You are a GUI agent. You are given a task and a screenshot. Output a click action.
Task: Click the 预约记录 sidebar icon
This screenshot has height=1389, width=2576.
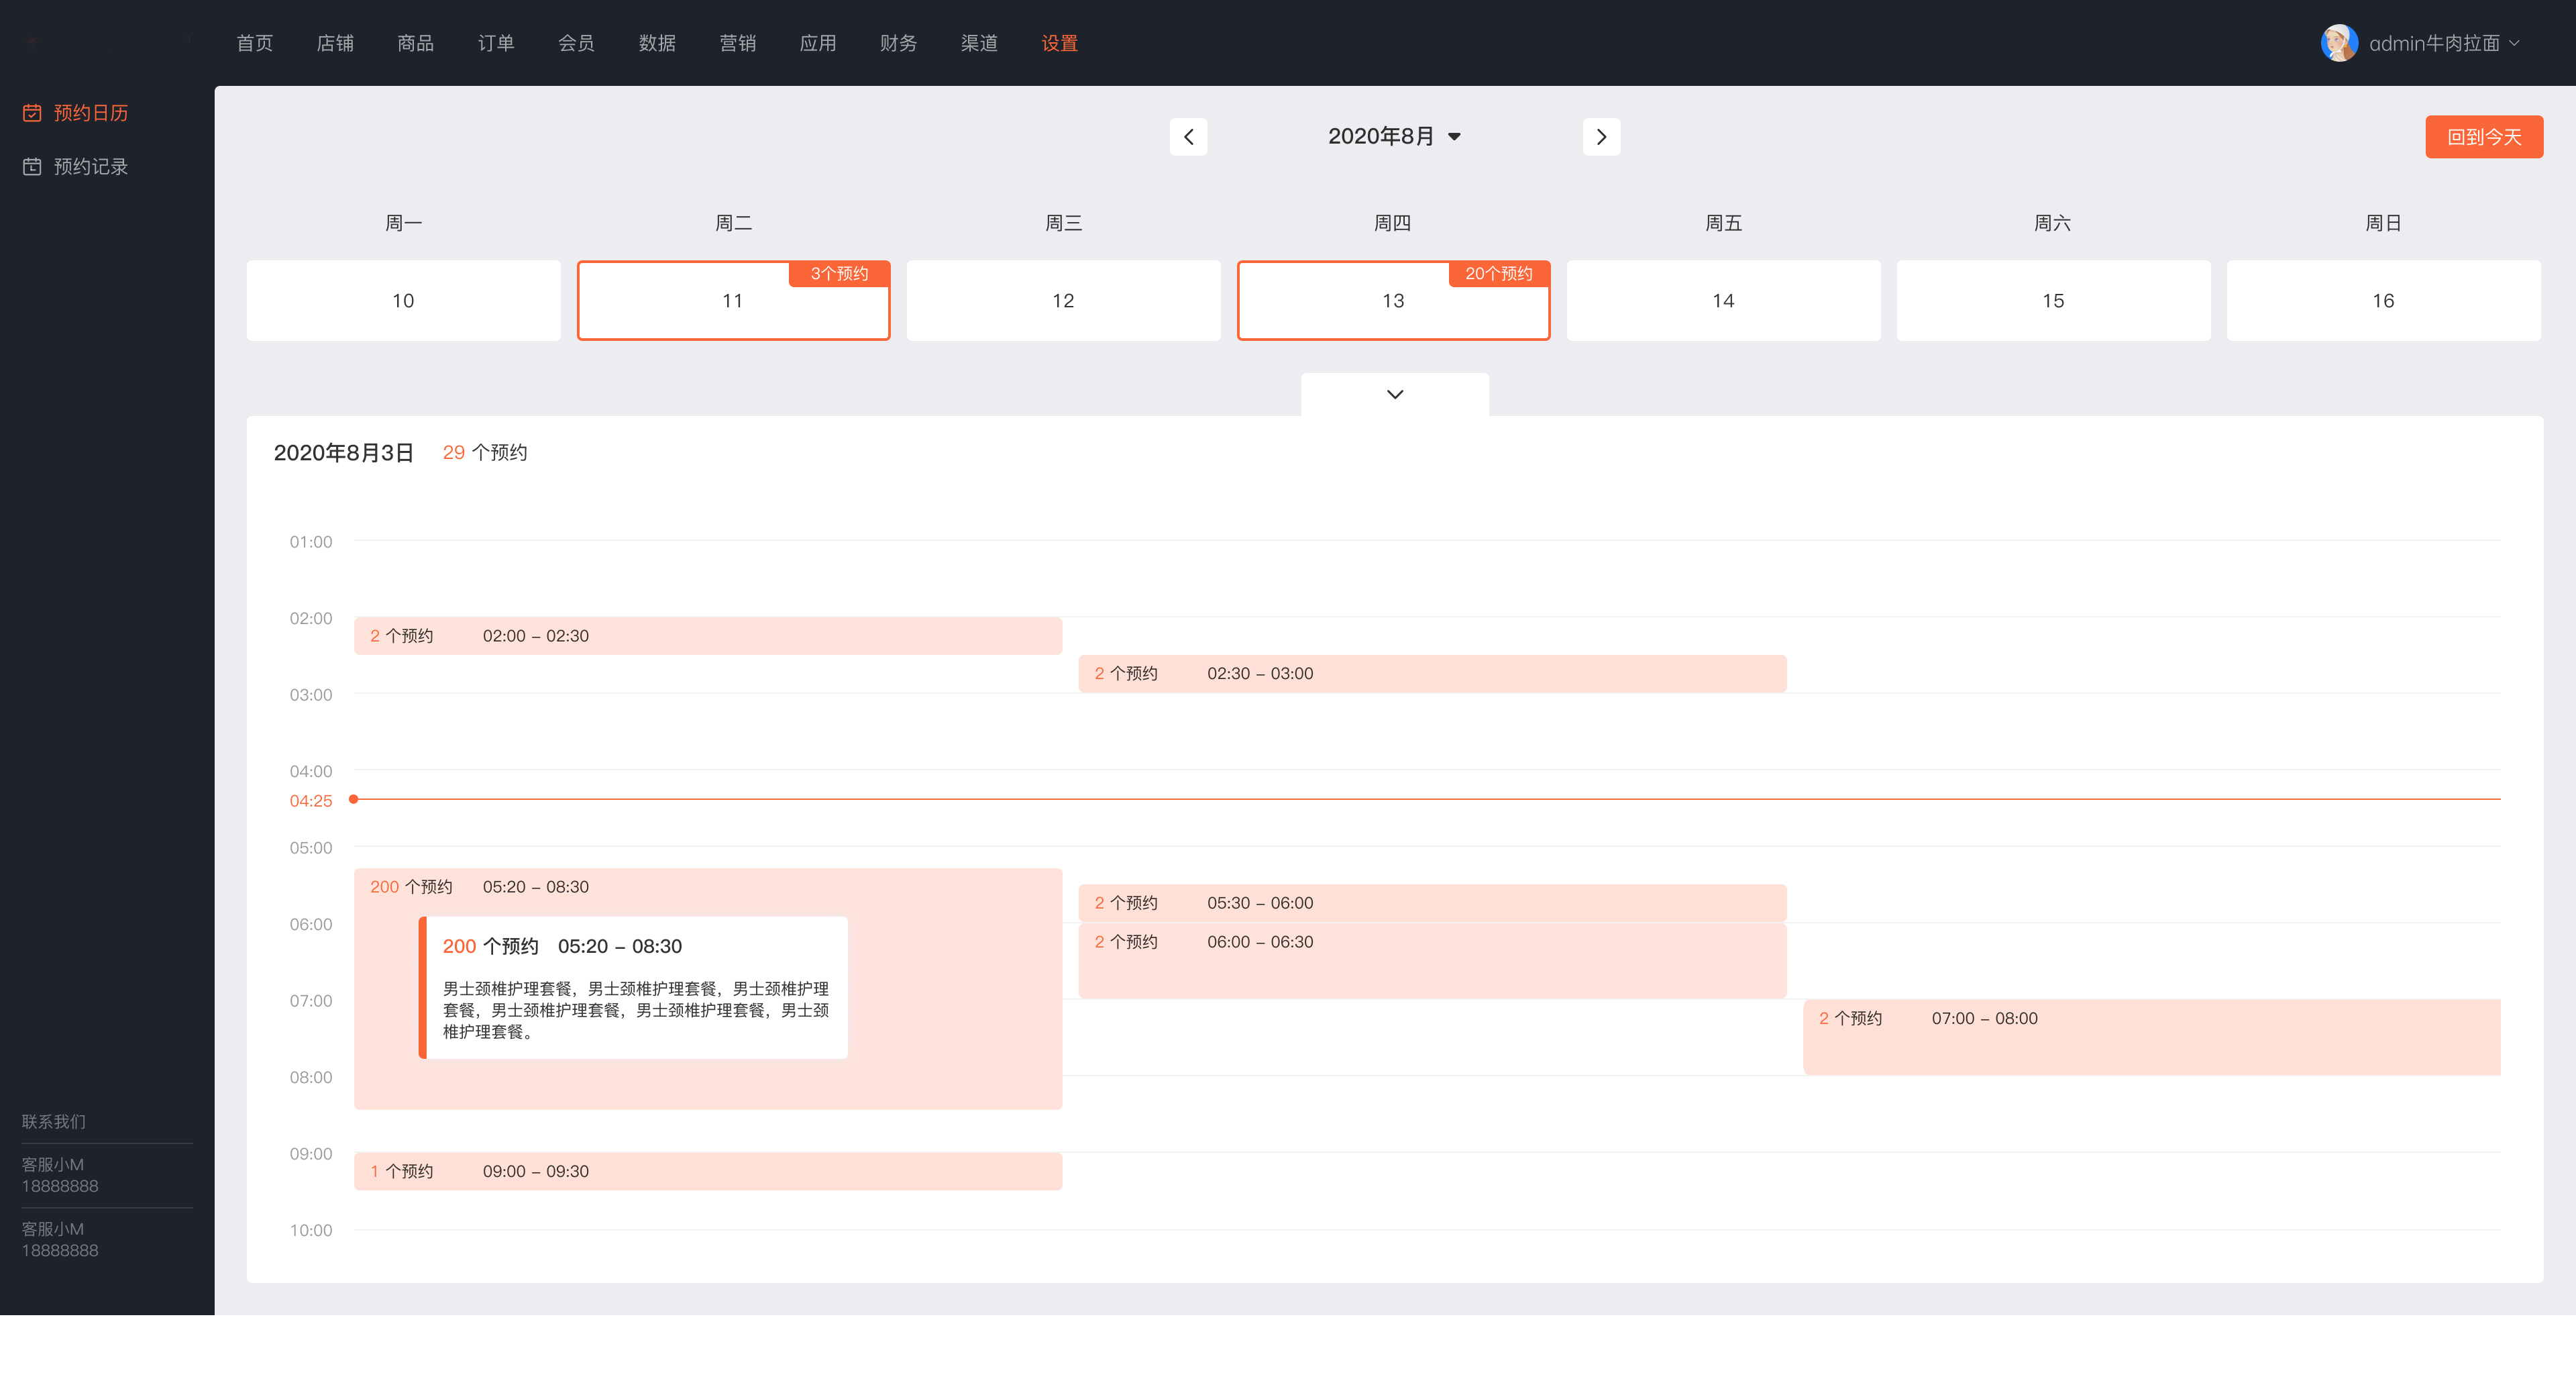pos(32,167)
